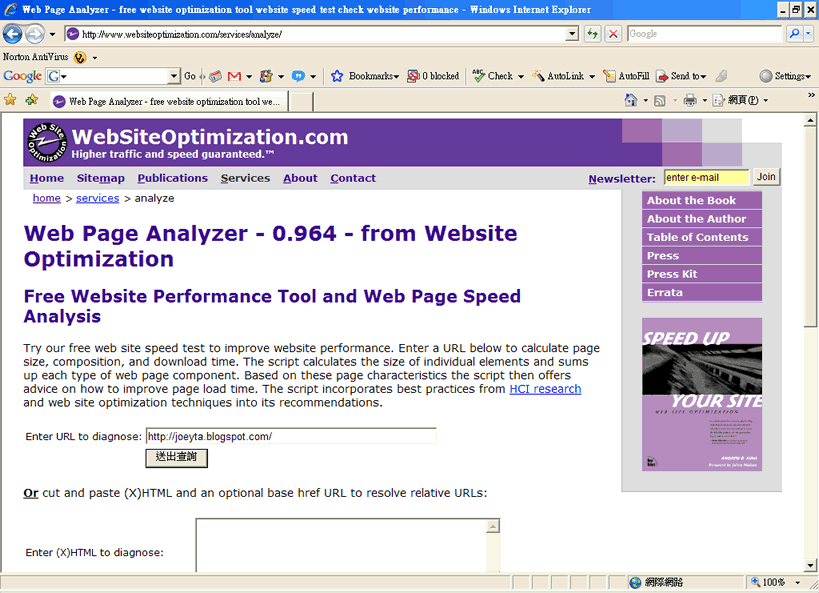819x593 pixels.
Task: Click the Add to Favorites icon
Action: click(x=32, y=99)
